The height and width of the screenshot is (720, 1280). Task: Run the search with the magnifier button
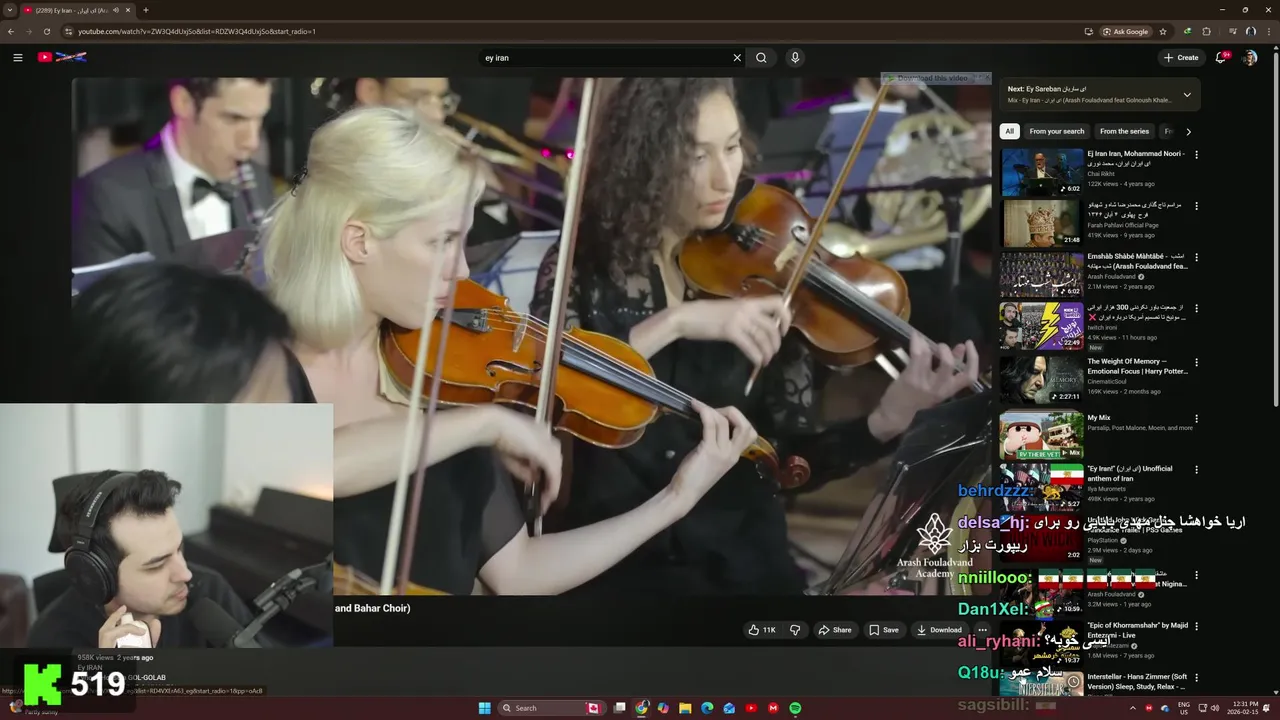click(761, 58)
